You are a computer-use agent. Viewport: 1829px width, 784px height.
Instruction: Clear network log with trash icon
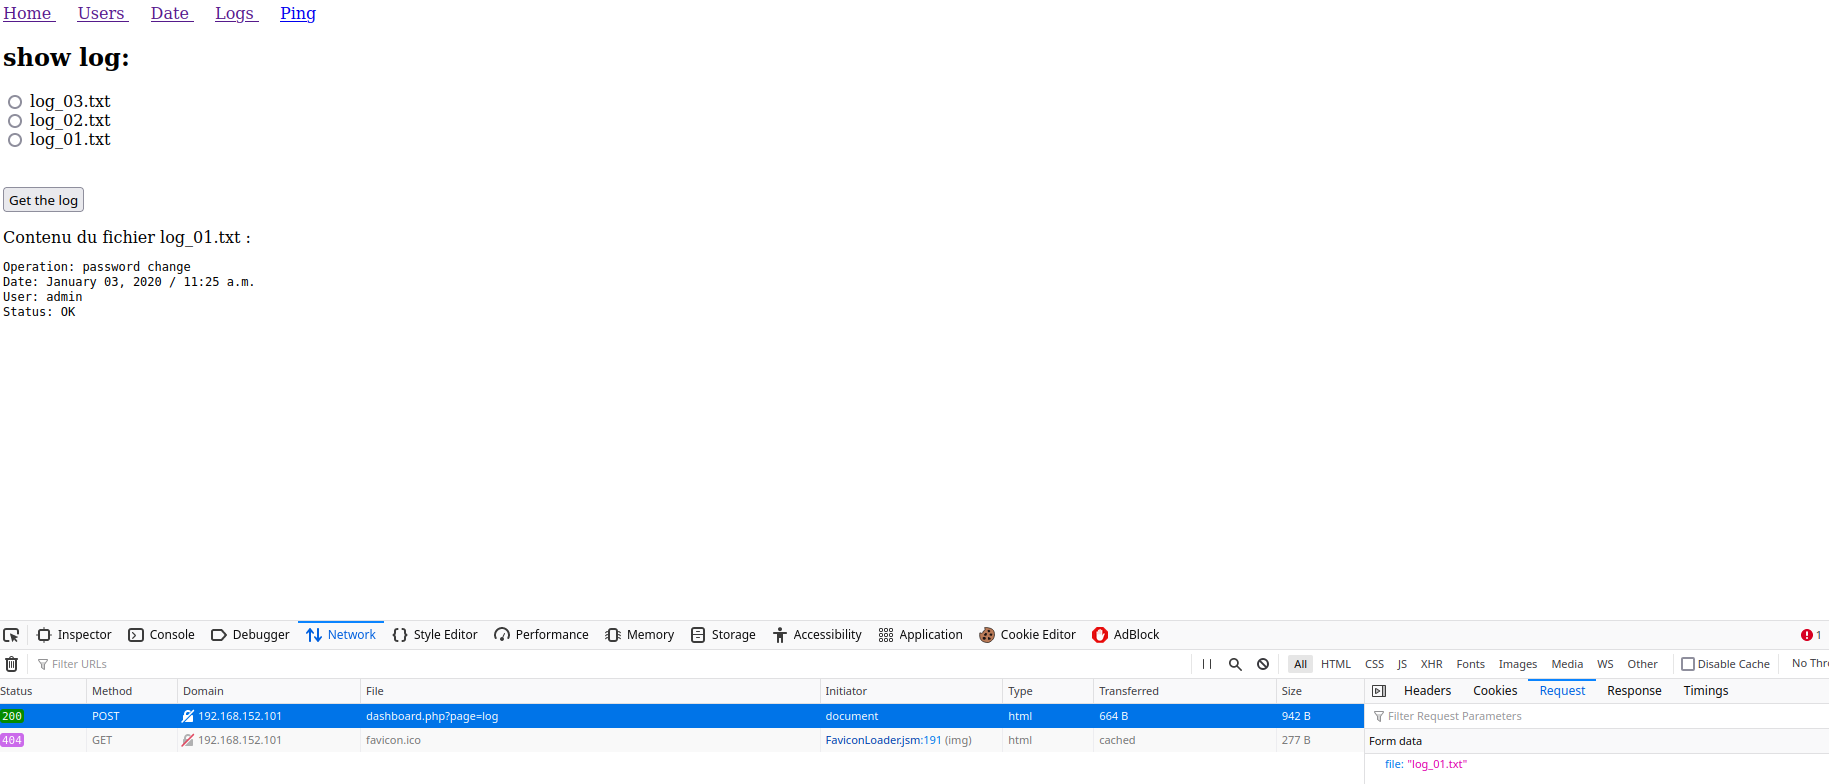point(12,664)
